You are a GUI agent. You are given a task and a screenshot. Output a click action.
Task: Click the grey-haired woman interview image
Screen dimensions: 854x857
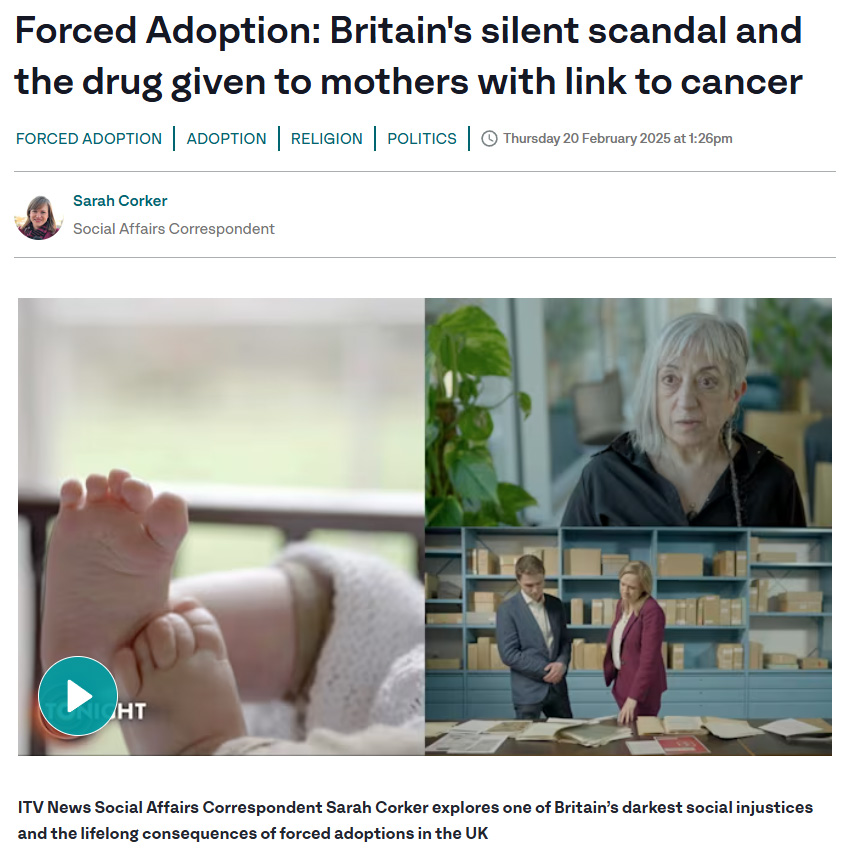pyautogui.click(x=628, y=412)
